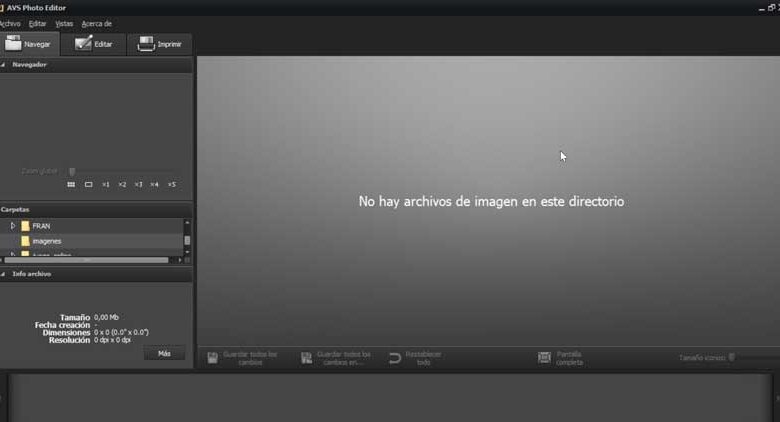This screenshot has height=422, width=780.
Task: Click folder list scroll up arrow
Action: 187,222
